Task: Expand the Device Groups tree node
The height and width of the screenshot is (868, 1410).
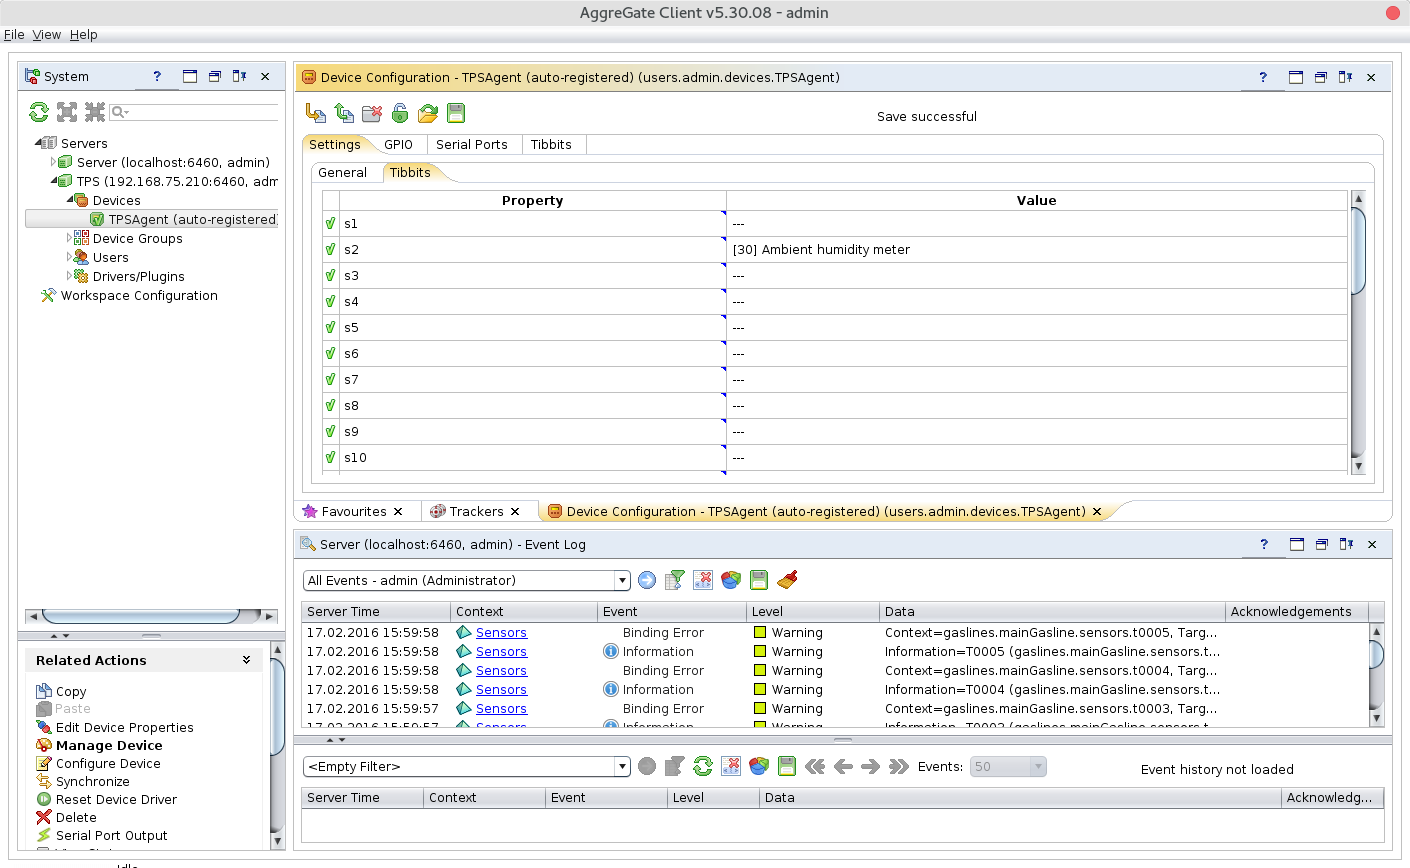Action: pos(69,238)
